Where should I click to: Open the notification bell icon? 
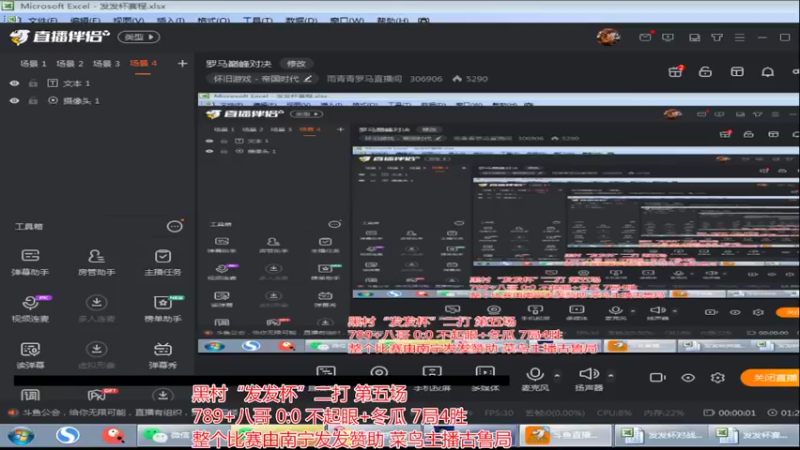point(767,72)
